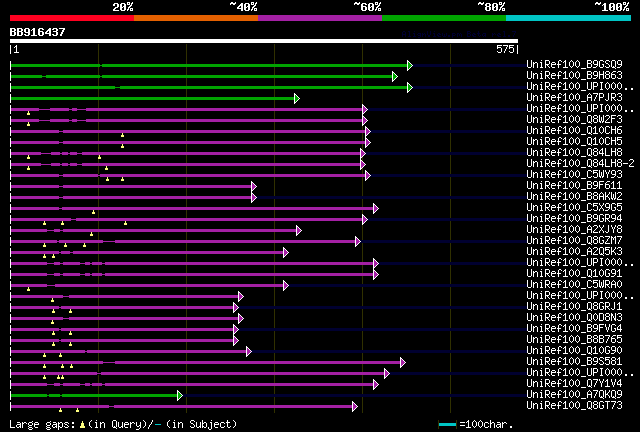
Task: Click the green arrowhead ending the A7PJR3 alignment
Action: point(297,98)
